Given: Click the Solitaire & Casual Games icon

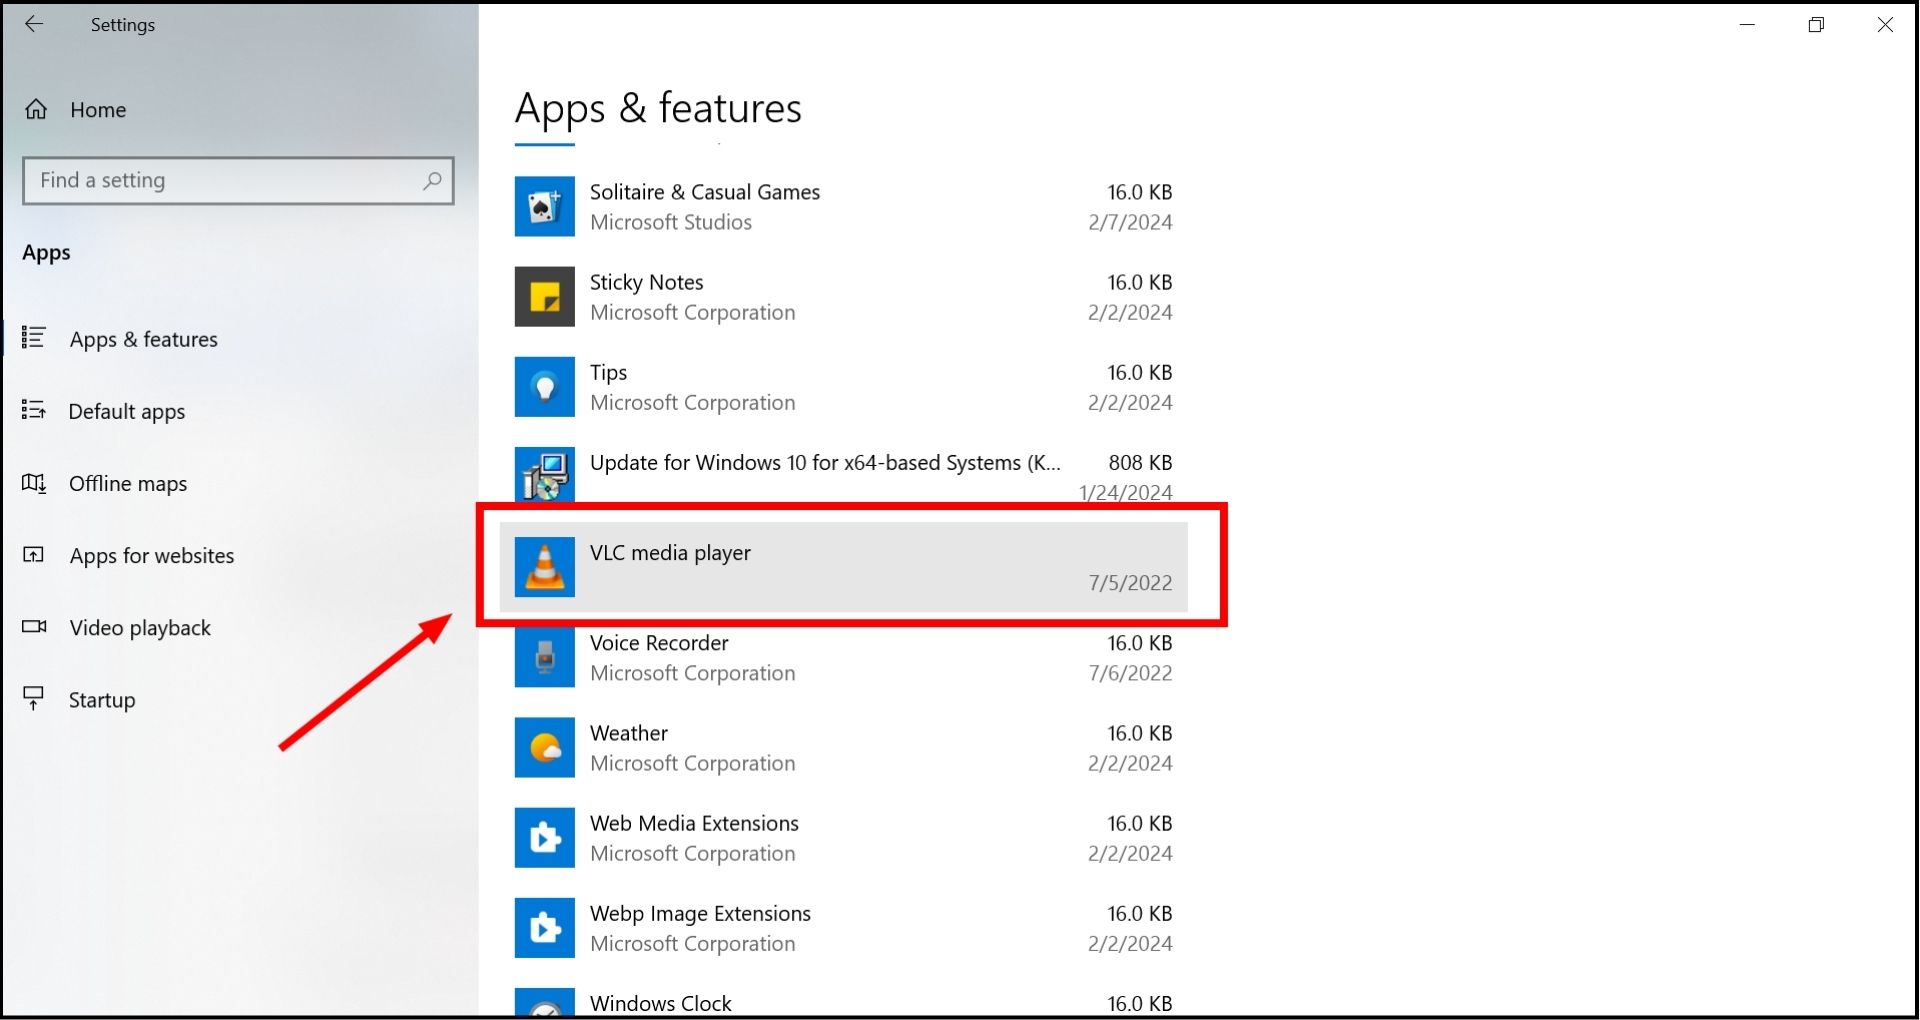Looking at the screenshot, I should [544, 207].
